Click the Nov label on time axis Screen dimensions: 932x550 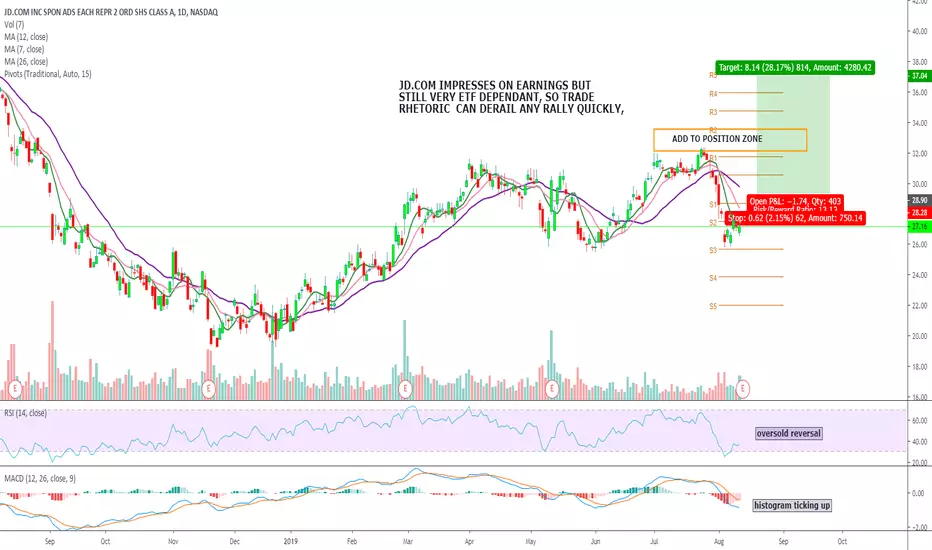173,541
